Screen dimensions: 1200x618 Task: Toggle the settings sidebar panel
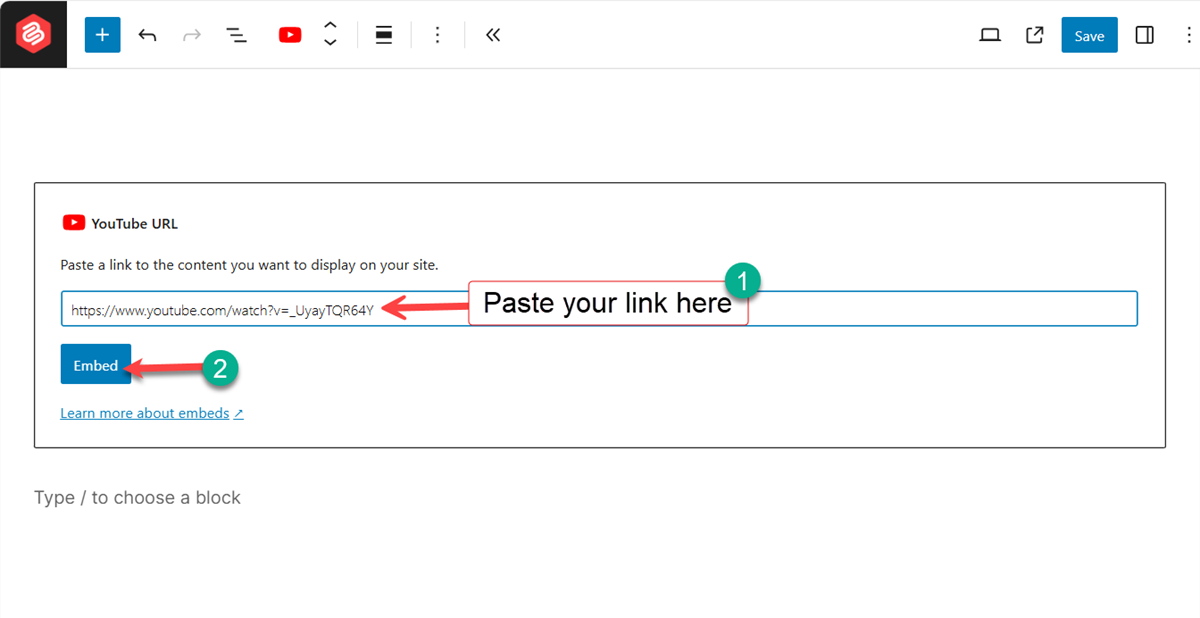[x=1144, y=34]
